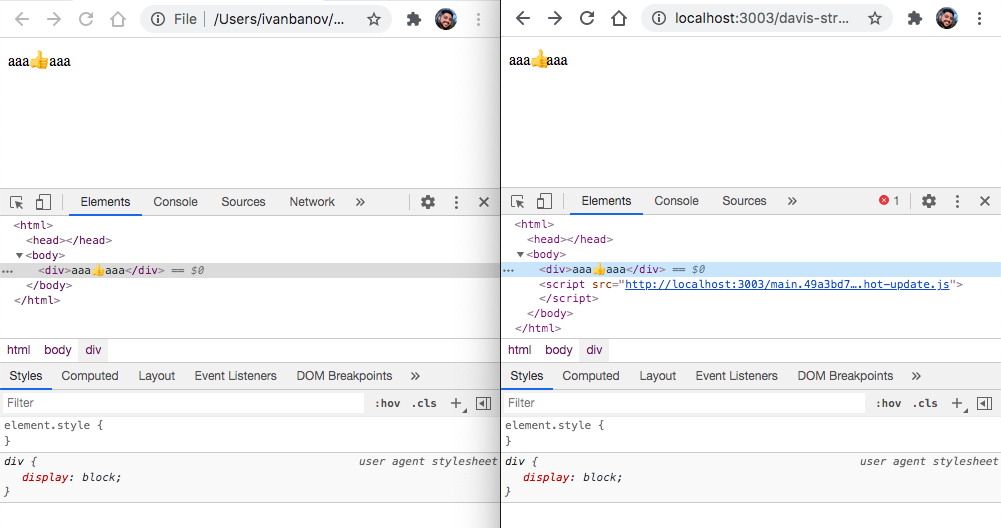Open the Console tab in the right DevTools
Image resolution: width=1001 pixels, height=528 pixels.
[676, 200]
